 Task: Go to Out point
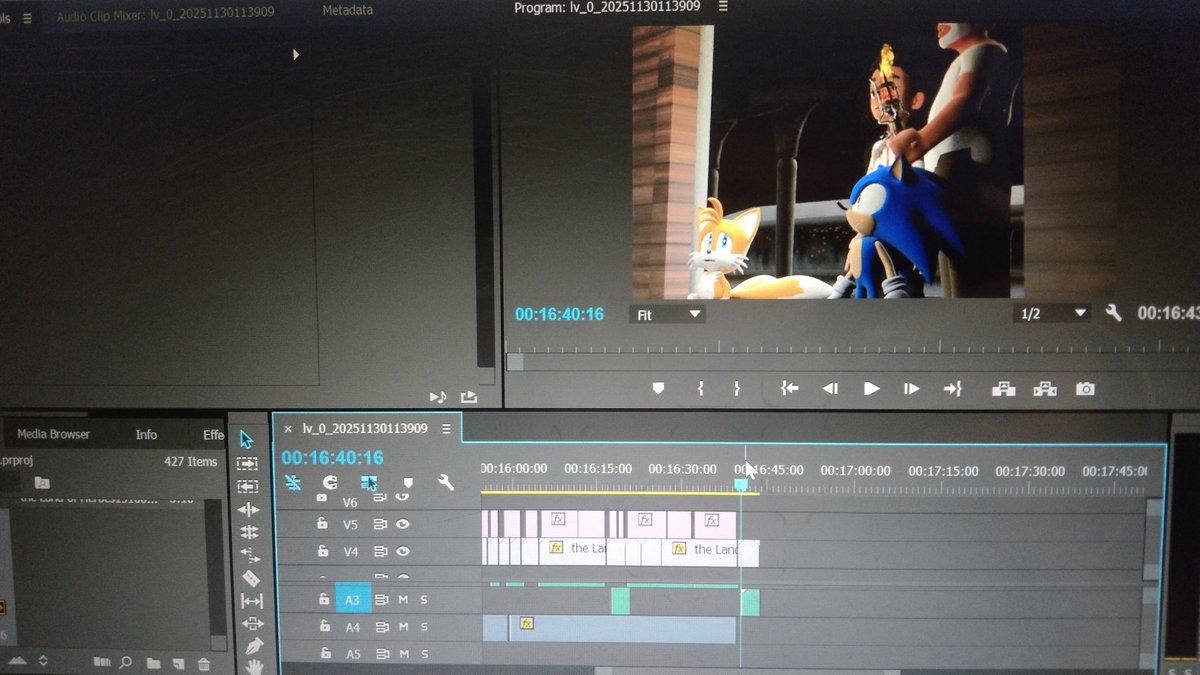(952, 388)
